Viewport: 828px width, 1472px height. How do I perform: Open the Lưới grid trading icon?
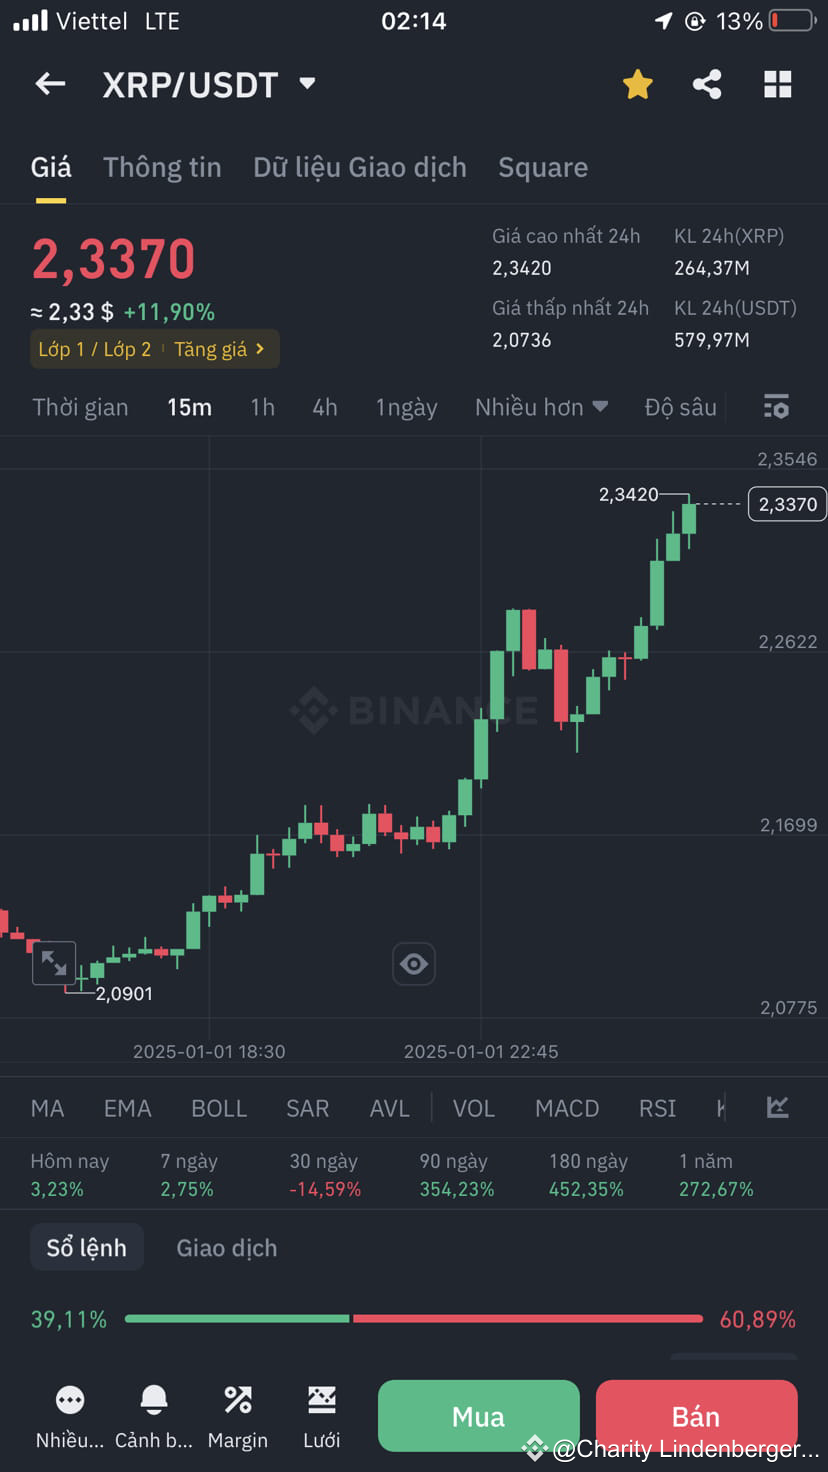pyautogui.click(x=322, y=1400)
